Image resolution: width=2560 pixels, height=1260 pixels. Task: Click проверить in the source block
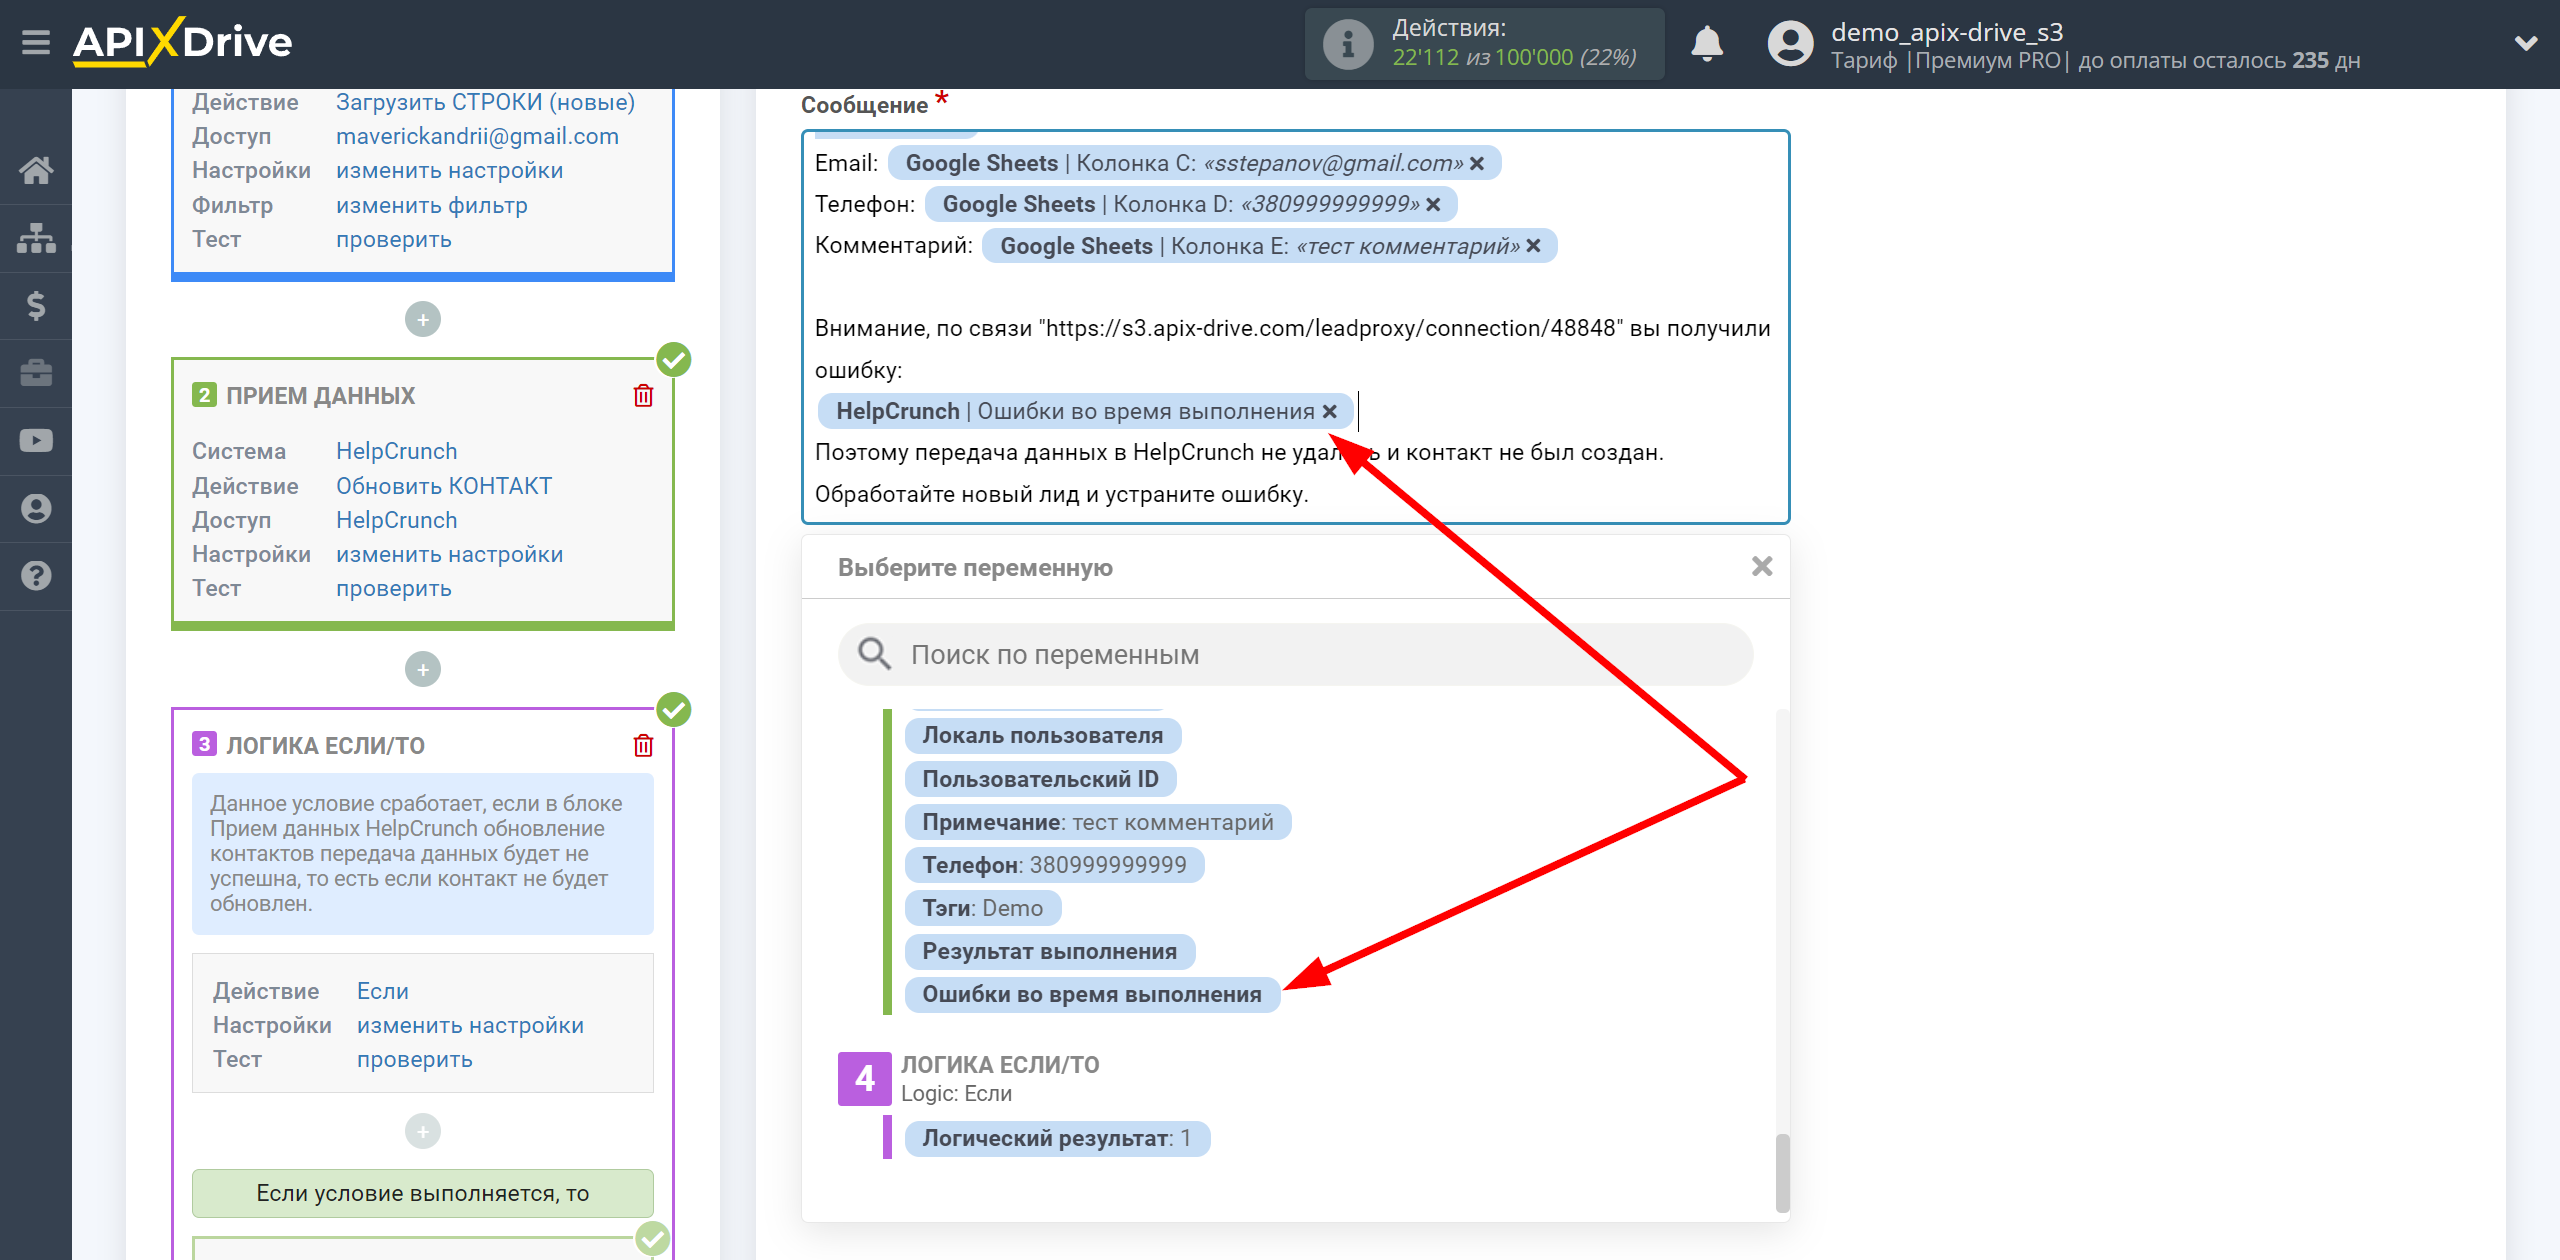click(393, 239)
